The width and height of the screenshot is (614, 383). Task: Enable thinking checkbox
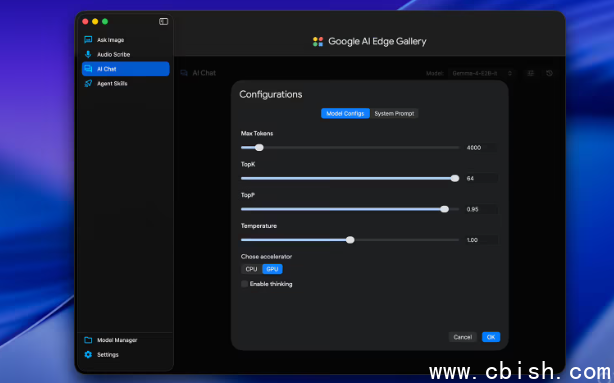point(244,284)
